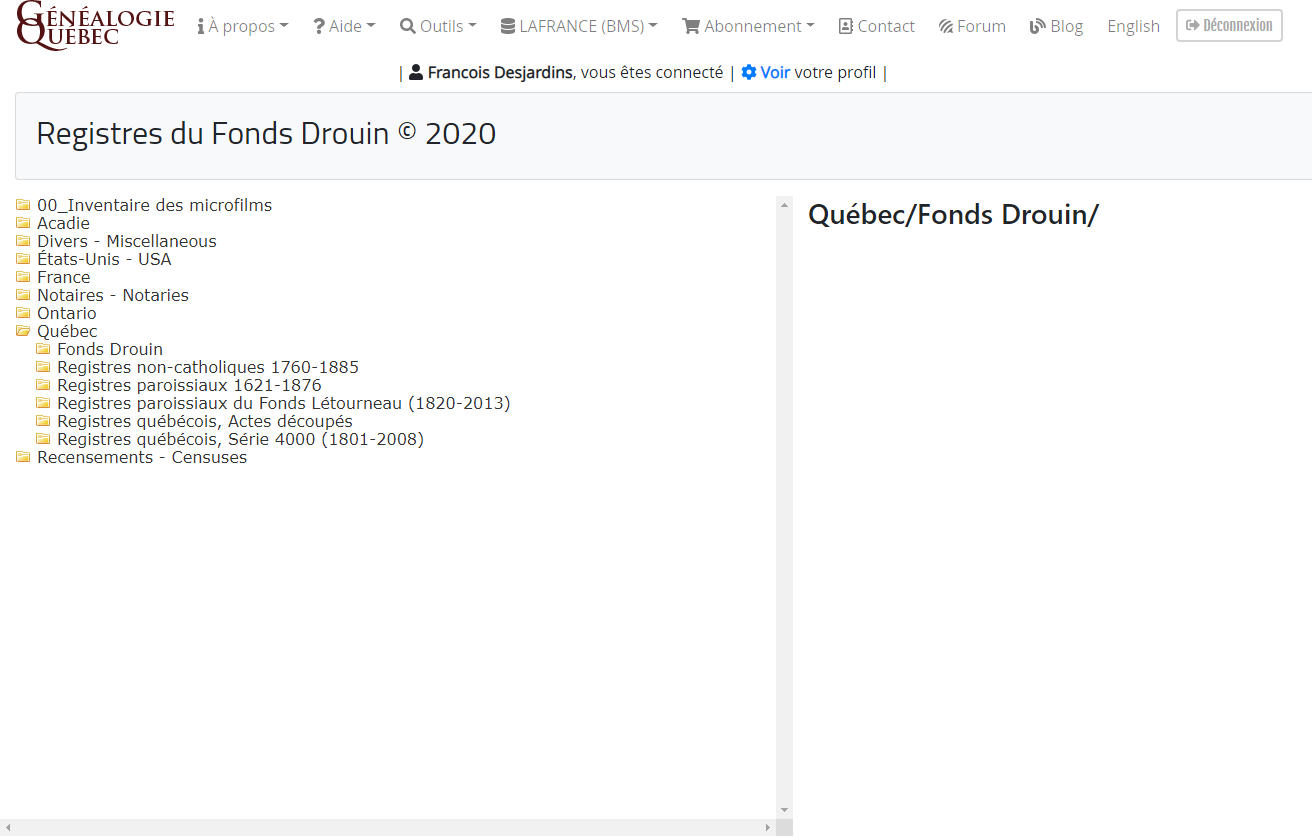Click the Blog feed icon
This screenshot has width=1312, height=840.
point(1037,26)
